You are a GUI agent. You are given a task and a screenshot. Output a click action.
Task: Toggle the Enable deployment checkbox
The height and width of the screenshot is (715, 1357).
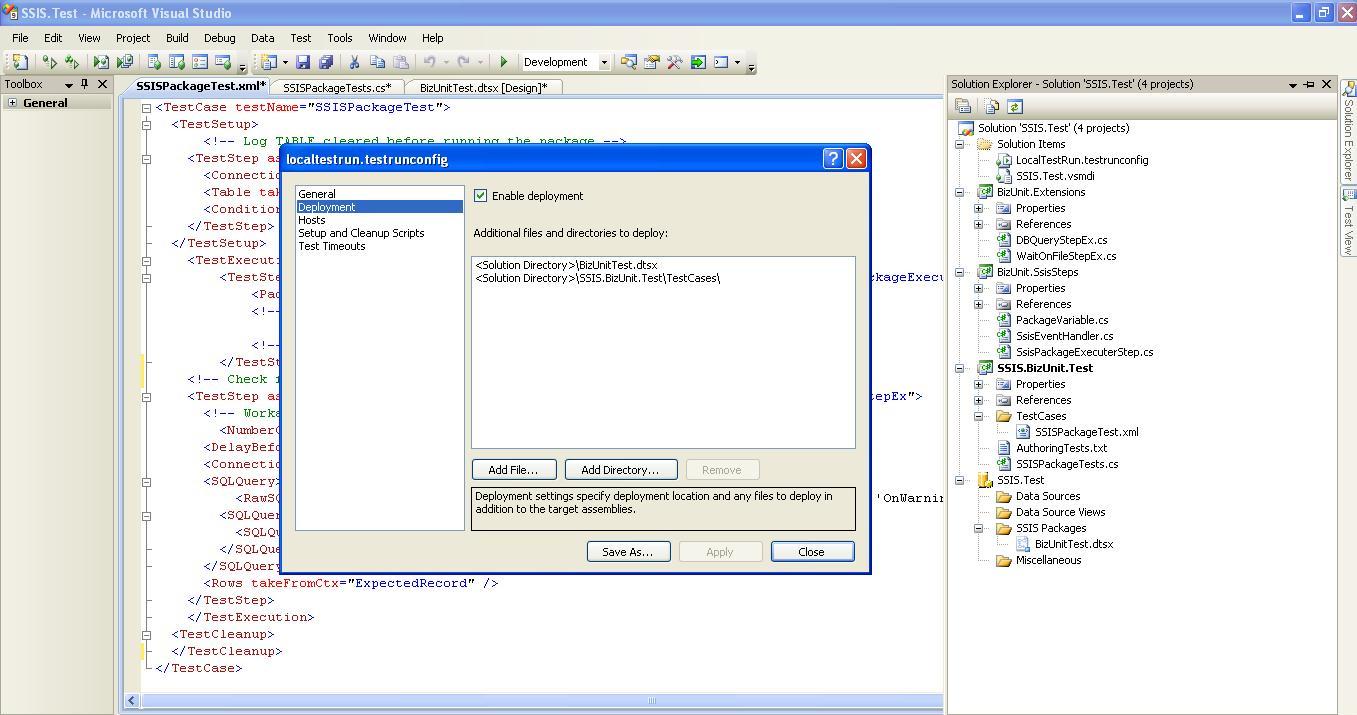[x=481, y=195]
